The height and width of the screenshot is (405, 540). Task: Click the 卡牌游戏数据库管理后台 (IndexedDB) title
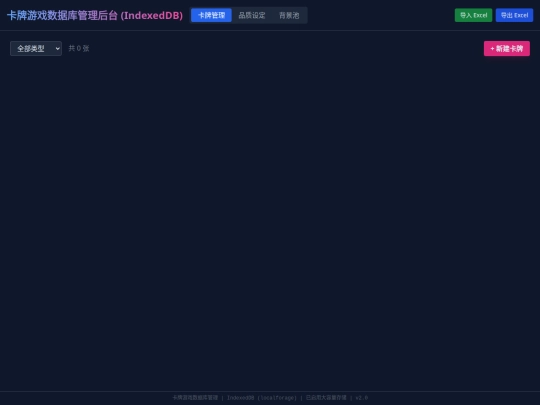(95, 15)
